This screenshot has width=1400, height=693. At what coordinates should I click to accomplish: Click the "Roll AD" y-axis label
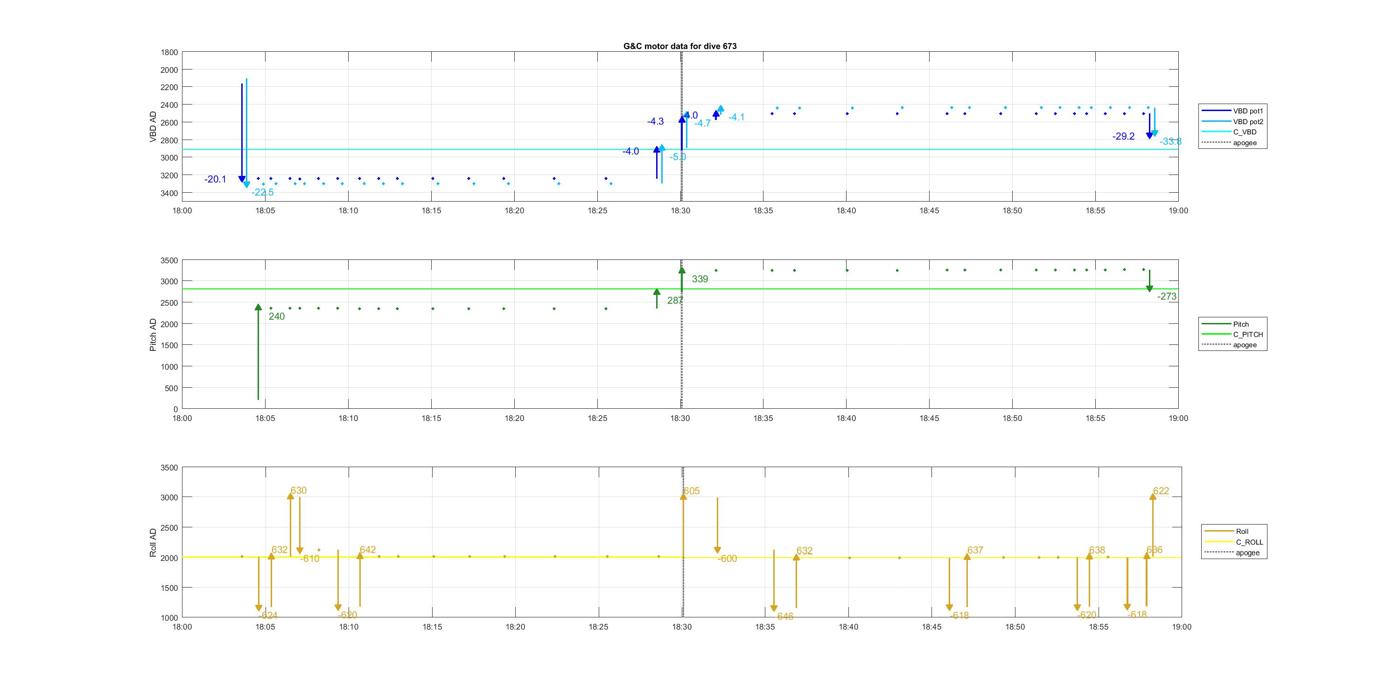point(153,542)
